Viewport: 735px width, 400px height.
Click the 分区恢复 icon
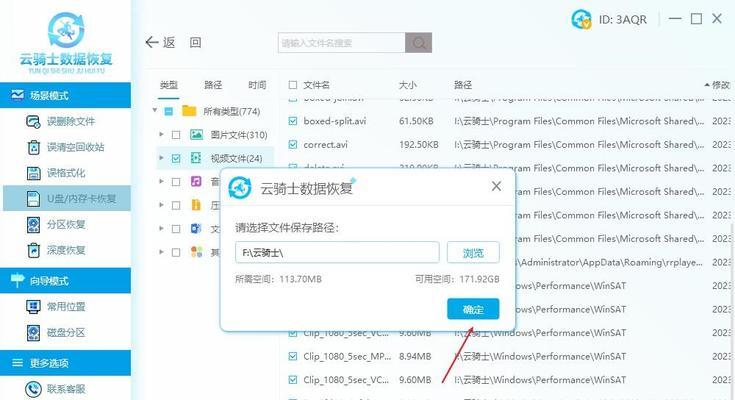(x=33, y=225)
